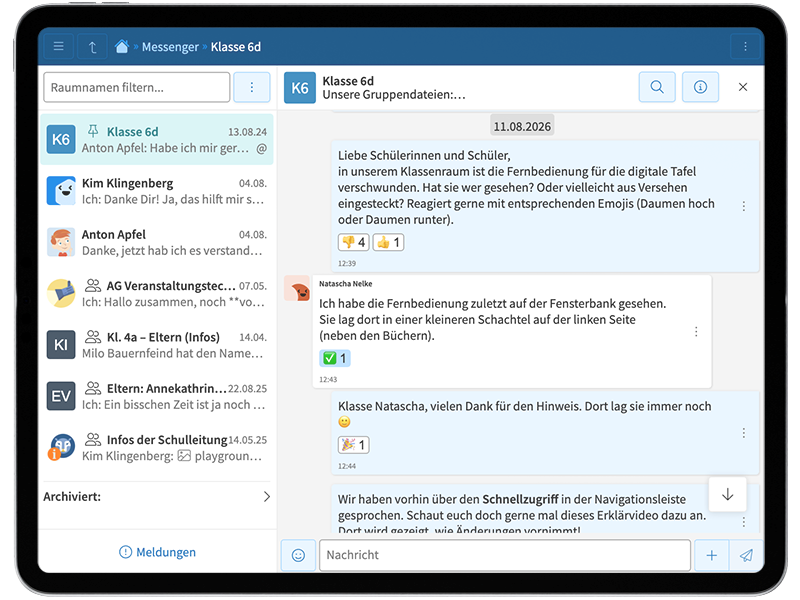Send message with paper plane icon
Image resolution: width=800 pixels, height=600 pixels.
tap(746, 555)
